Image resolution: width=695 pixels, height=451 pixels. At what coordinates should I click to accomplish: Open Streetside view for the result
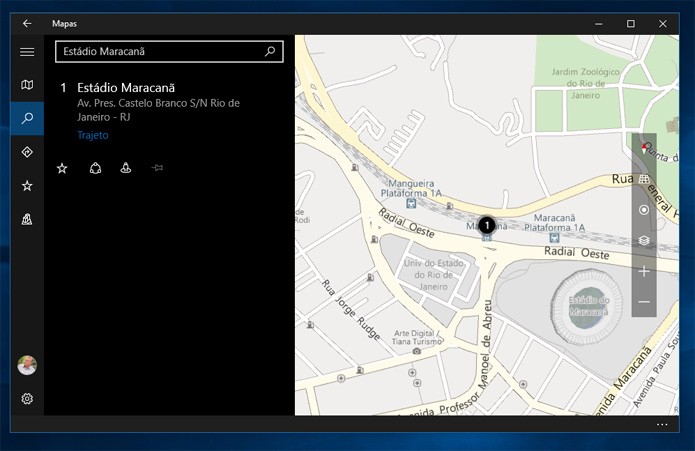(126, 168)
